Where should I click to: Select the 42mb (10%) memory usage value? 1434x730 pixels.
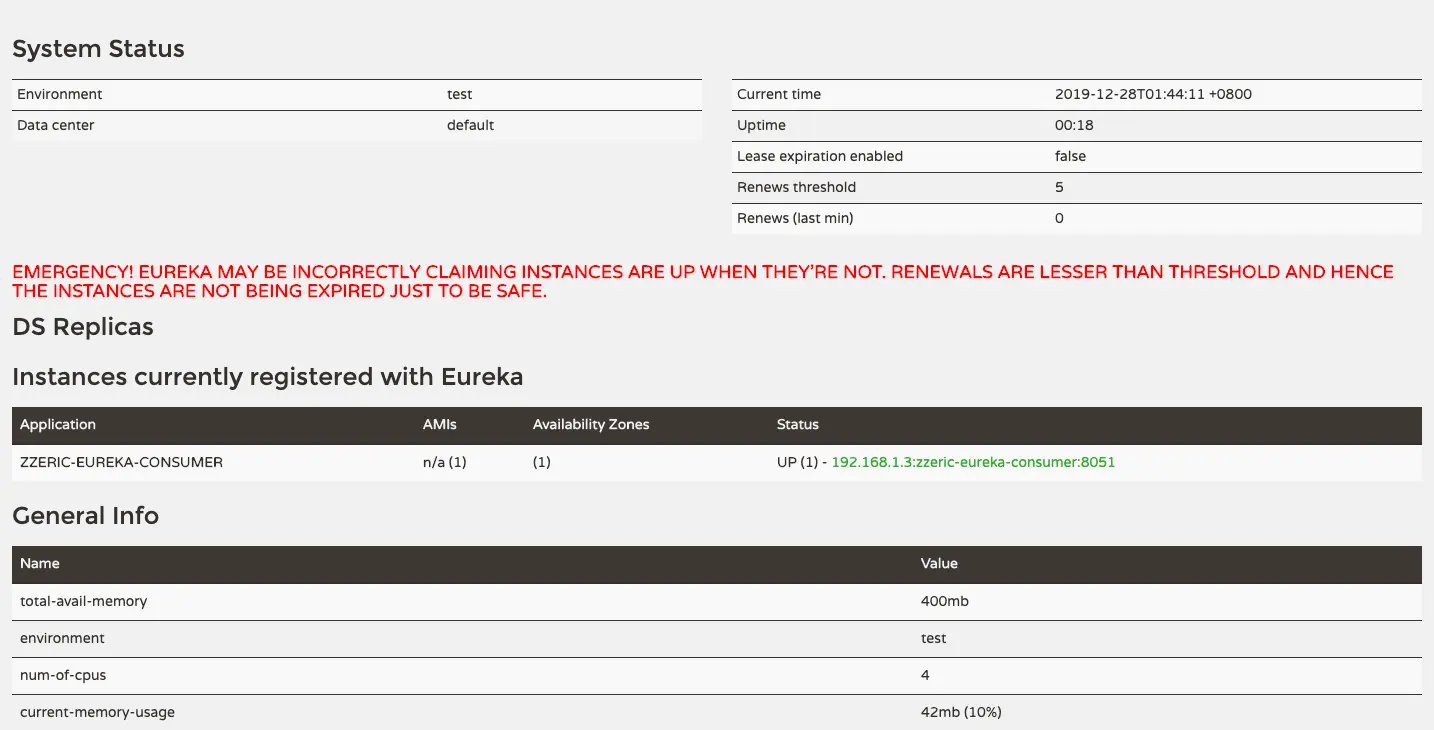point(961,712)
